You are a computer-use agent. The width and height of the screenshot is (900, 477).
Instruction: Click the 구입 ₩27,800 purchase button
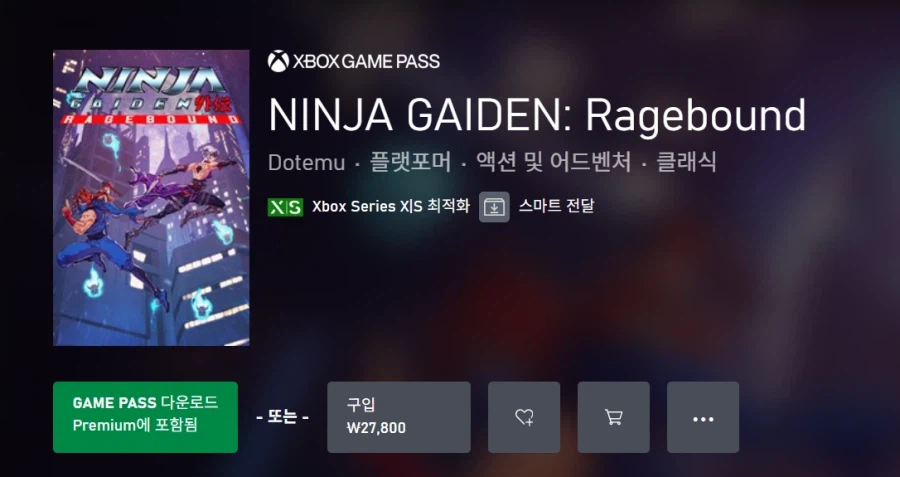399,417
